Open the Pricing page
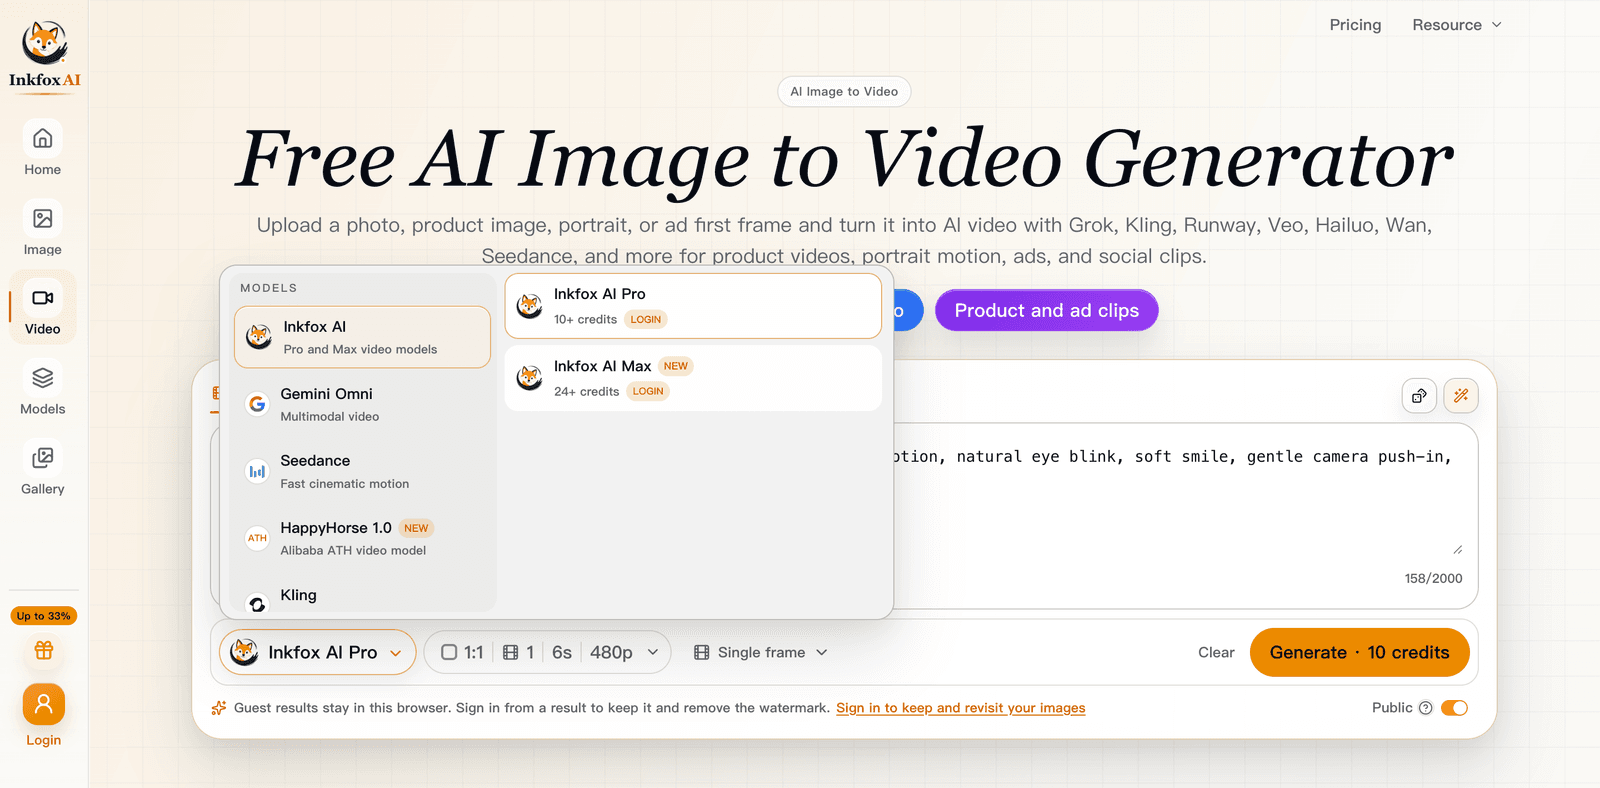The image size is (1600, 788). pyautogui.click(x=1355, y=25)
